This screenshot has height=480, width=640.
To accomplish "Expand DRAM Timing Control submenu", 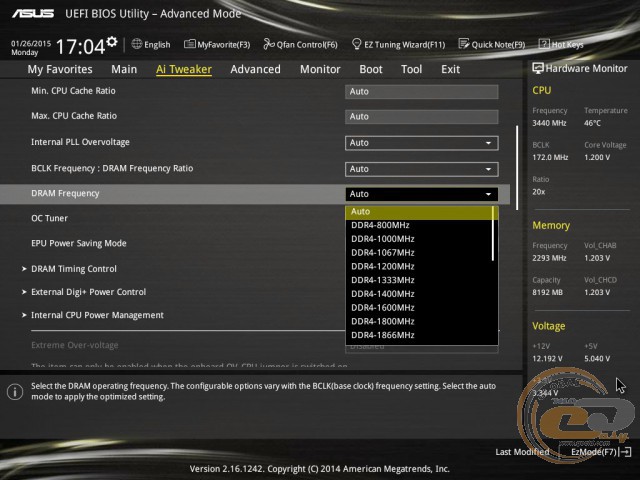I will [74, 269].
